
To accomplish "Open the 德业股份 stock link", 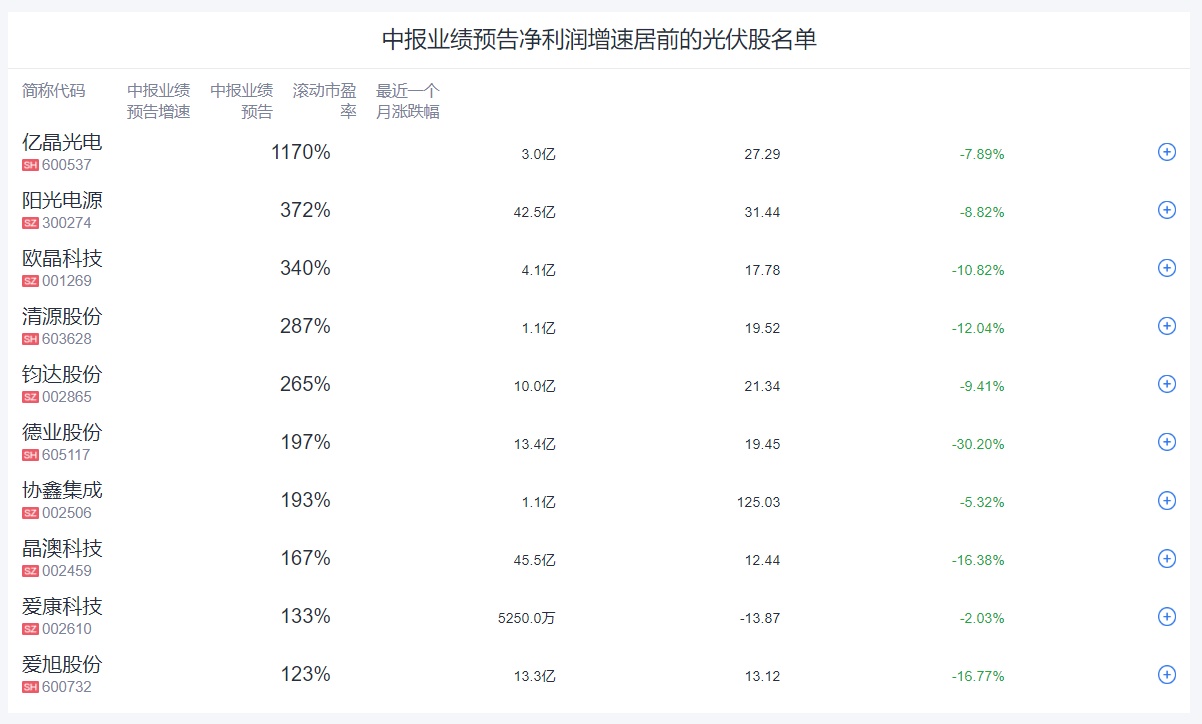I will 62,432.
